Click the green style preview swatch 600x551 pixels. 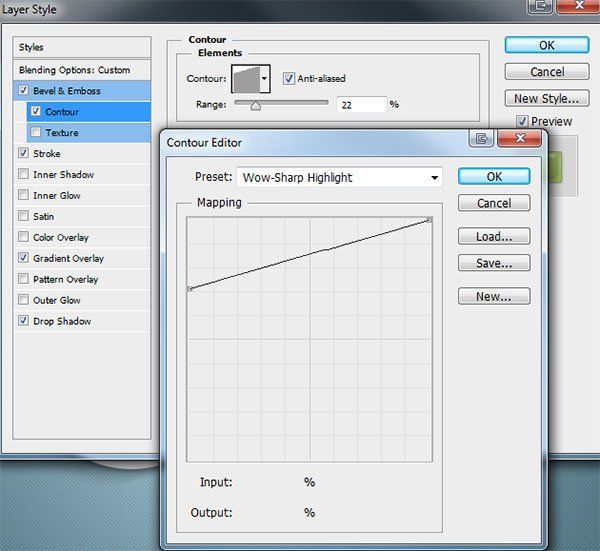(556, 167)
